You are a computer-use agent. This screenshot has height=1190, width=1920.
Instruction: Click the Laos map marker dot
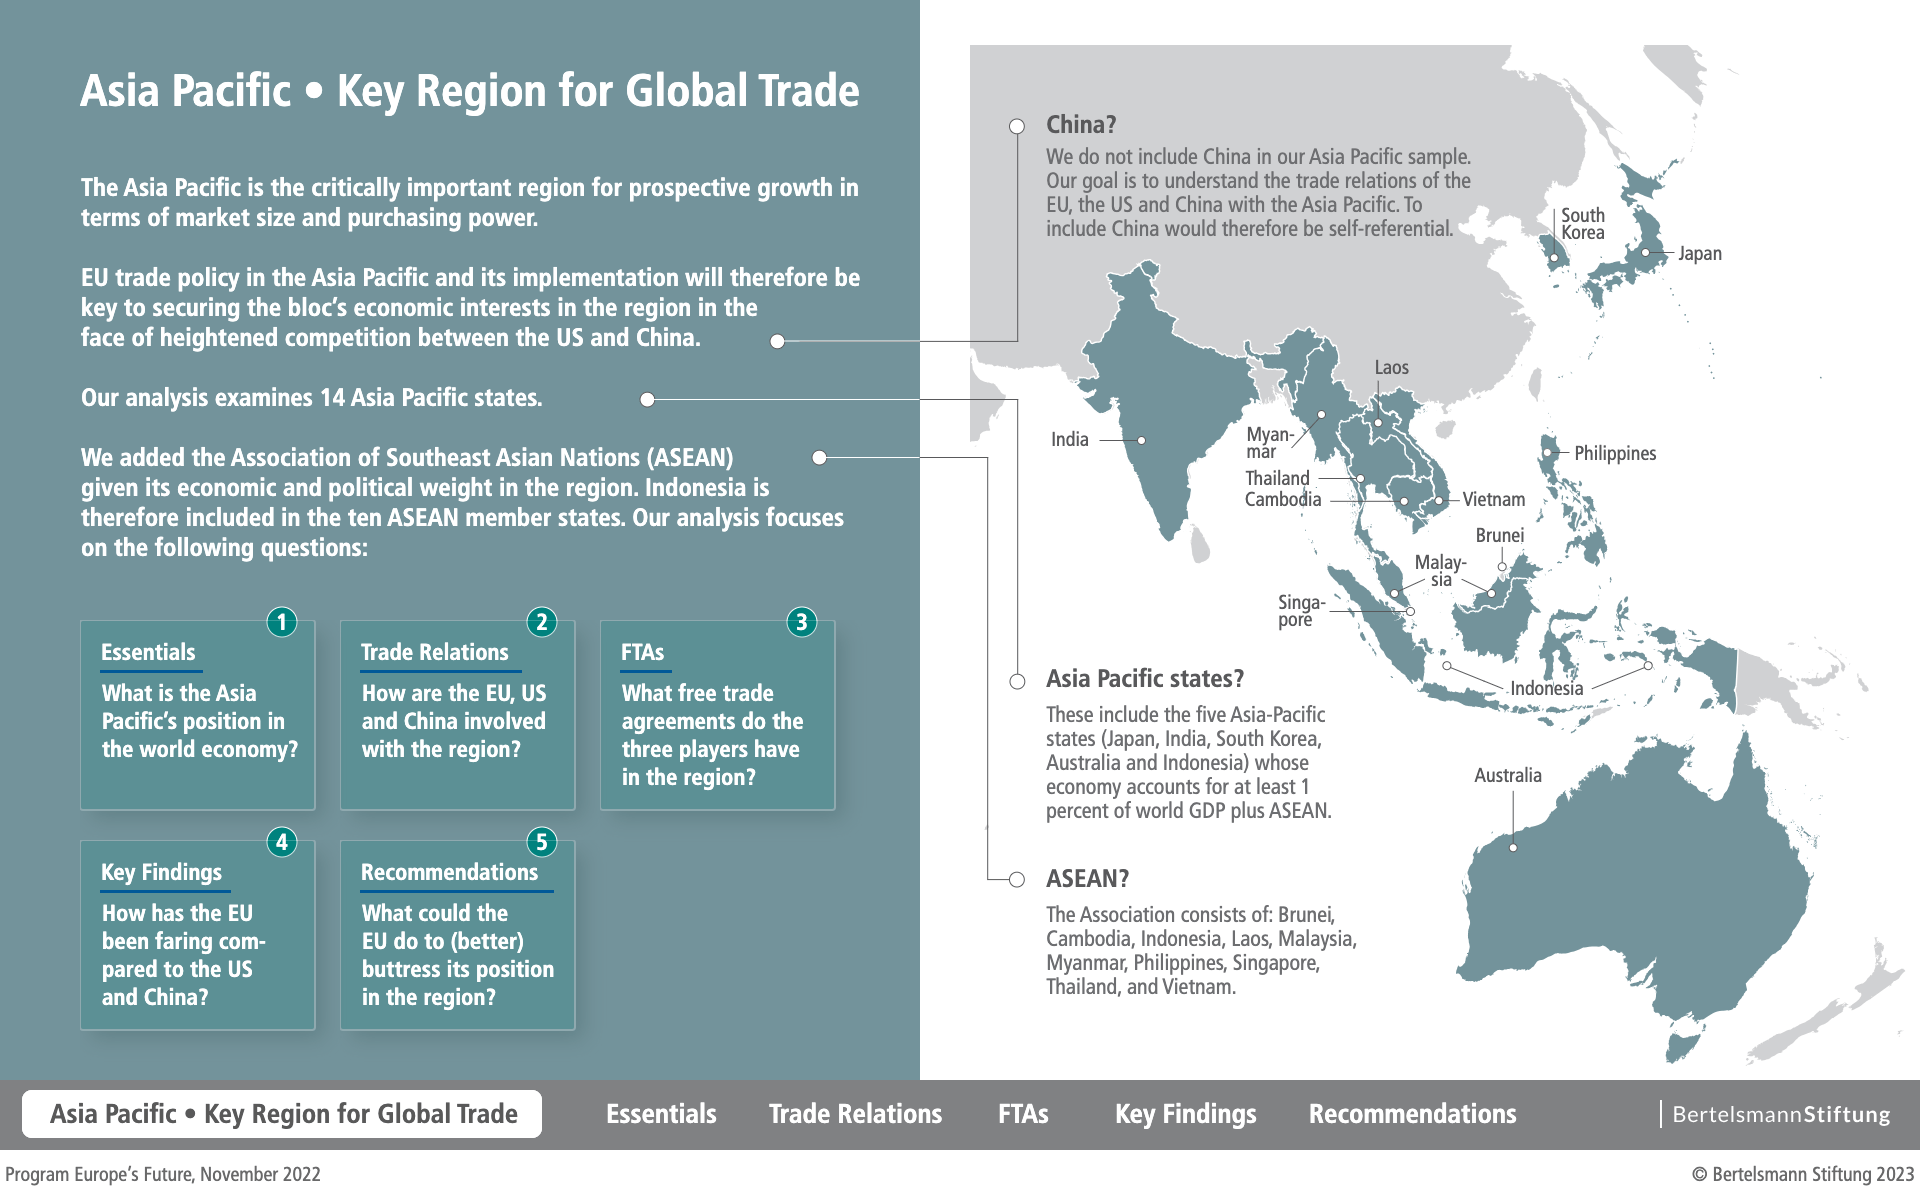(x=1378, y=423)
